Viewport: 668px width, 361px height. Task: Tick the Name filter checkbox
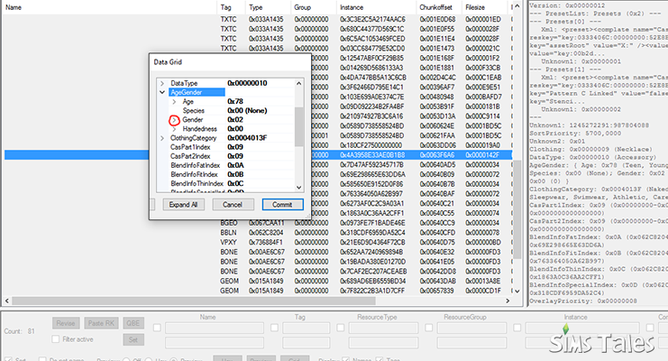[157, 328]
